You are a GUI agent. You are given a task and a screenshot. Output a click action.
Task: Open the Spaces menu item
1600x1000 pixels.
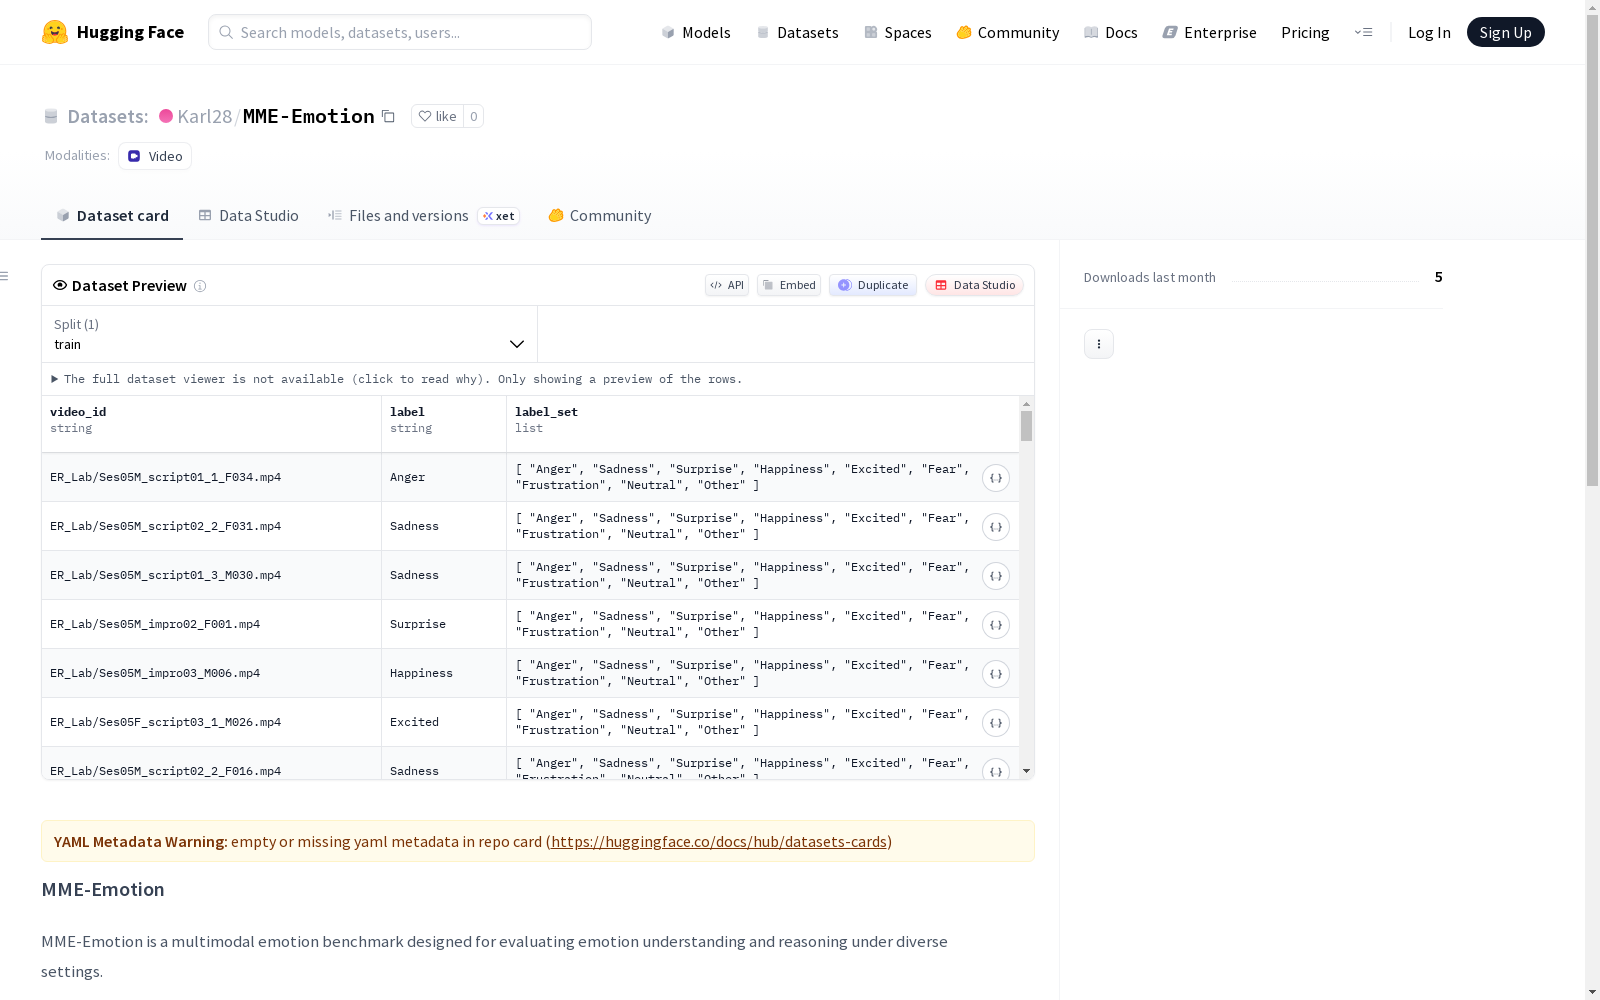click(x=897, y=32)
